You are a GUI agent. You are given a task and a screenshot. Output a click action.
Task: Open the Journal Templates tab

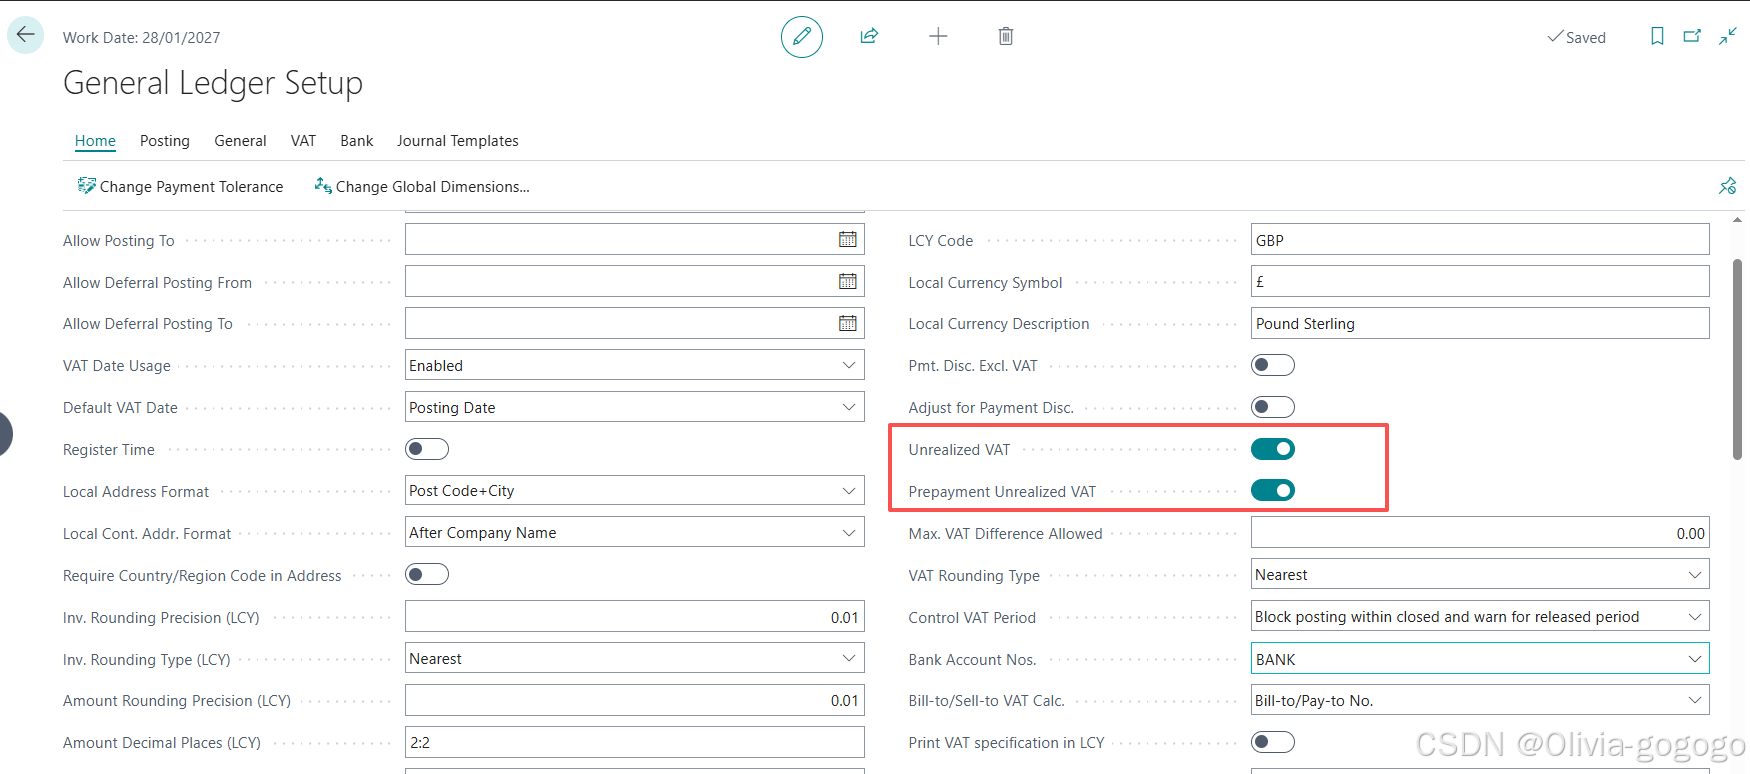458,141
